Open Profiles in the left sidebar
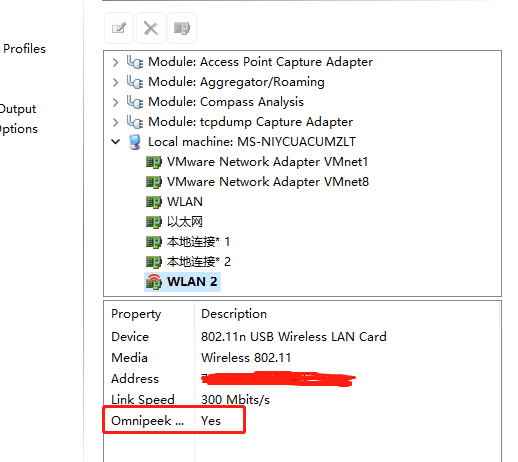518x462 pixels. [24, 49]
